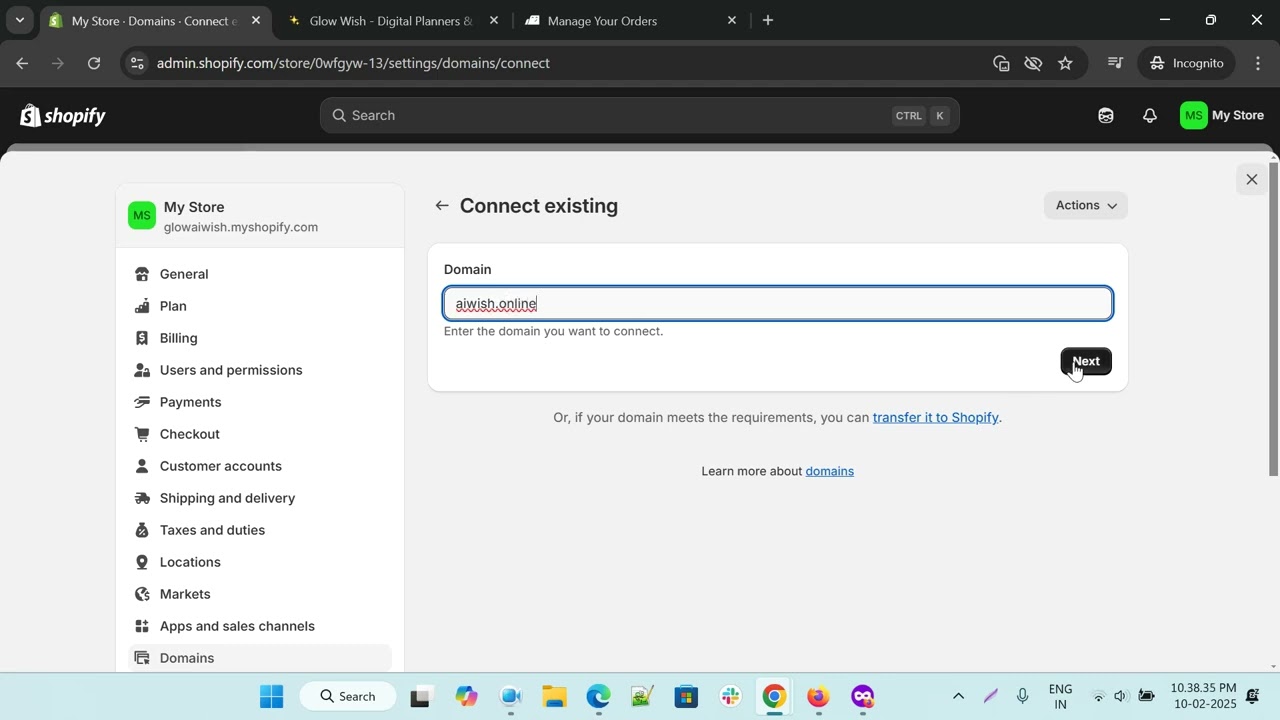Open the tab search dropdown arrow
Image resolution: width=1280 pixels, height=720 pixels.
19,20
